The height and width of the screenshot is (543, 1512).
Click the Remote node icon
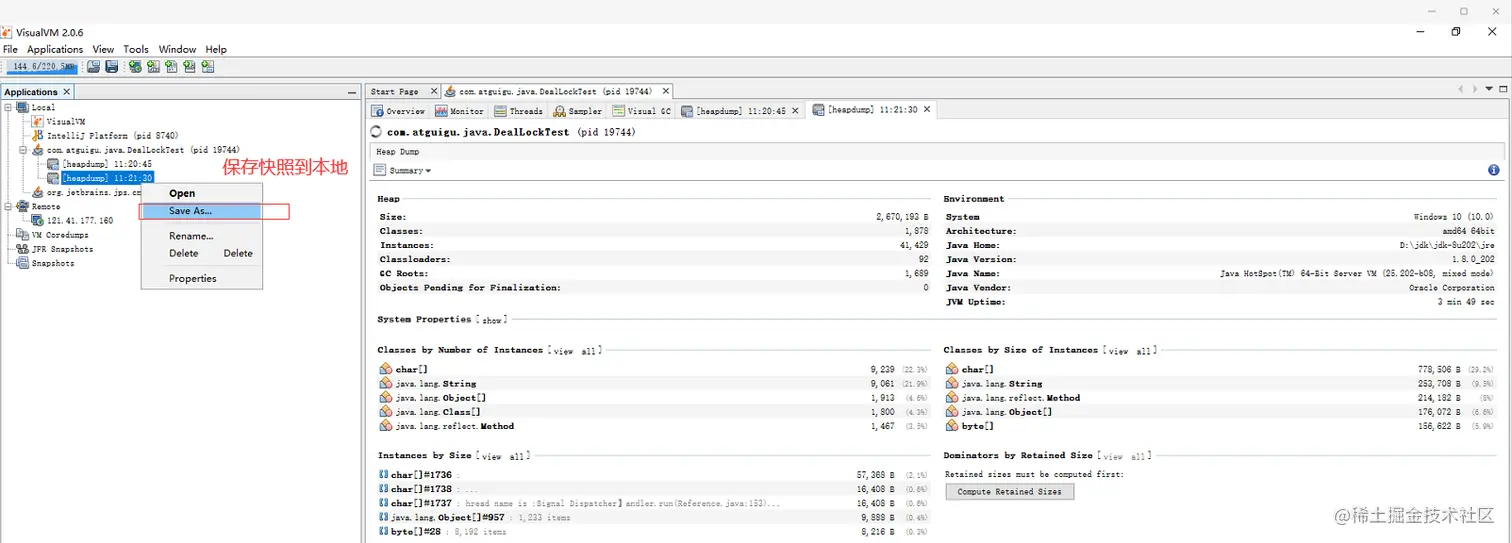pyautogui.click(x=22, y=206)
